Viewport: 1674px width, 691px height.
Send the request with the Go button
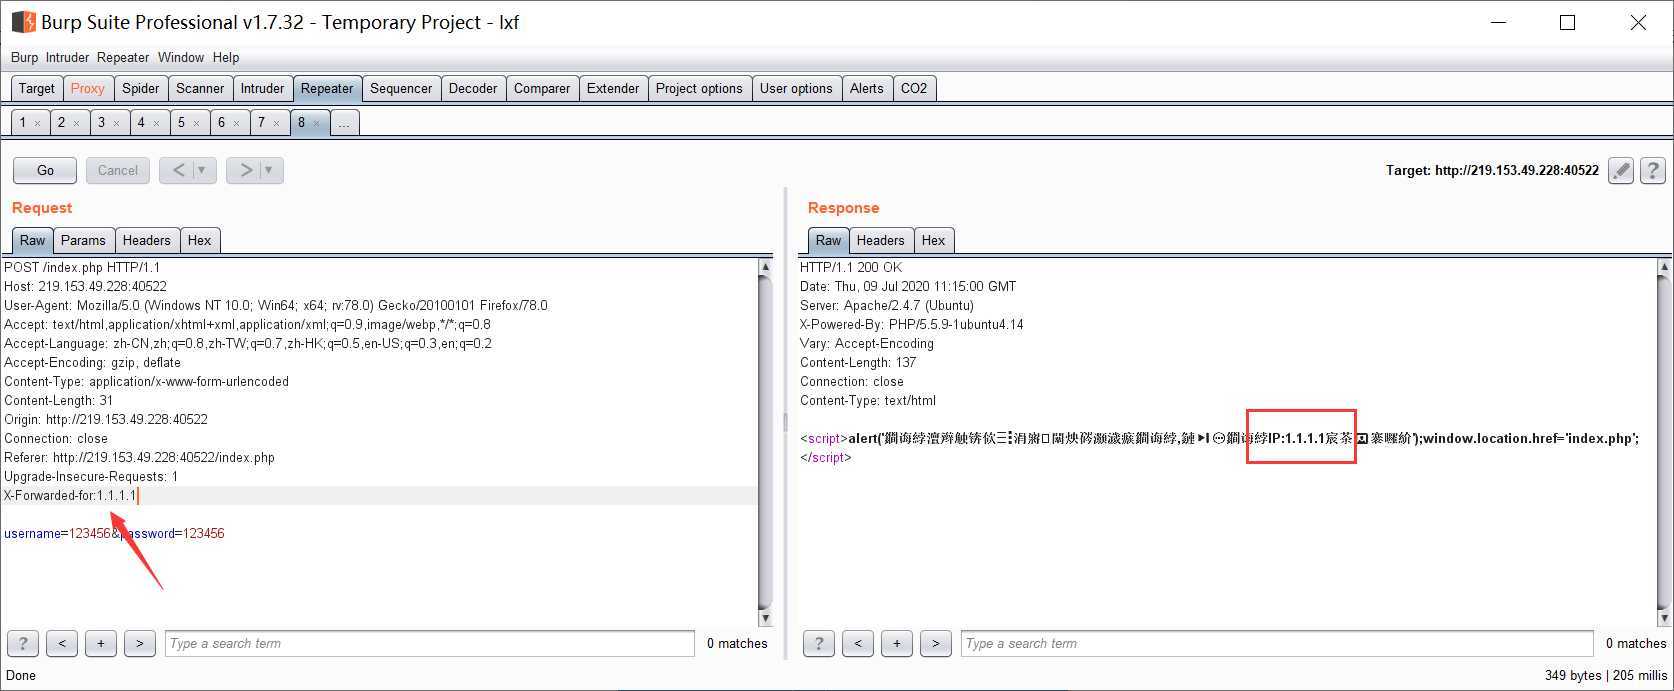point(45,170)
